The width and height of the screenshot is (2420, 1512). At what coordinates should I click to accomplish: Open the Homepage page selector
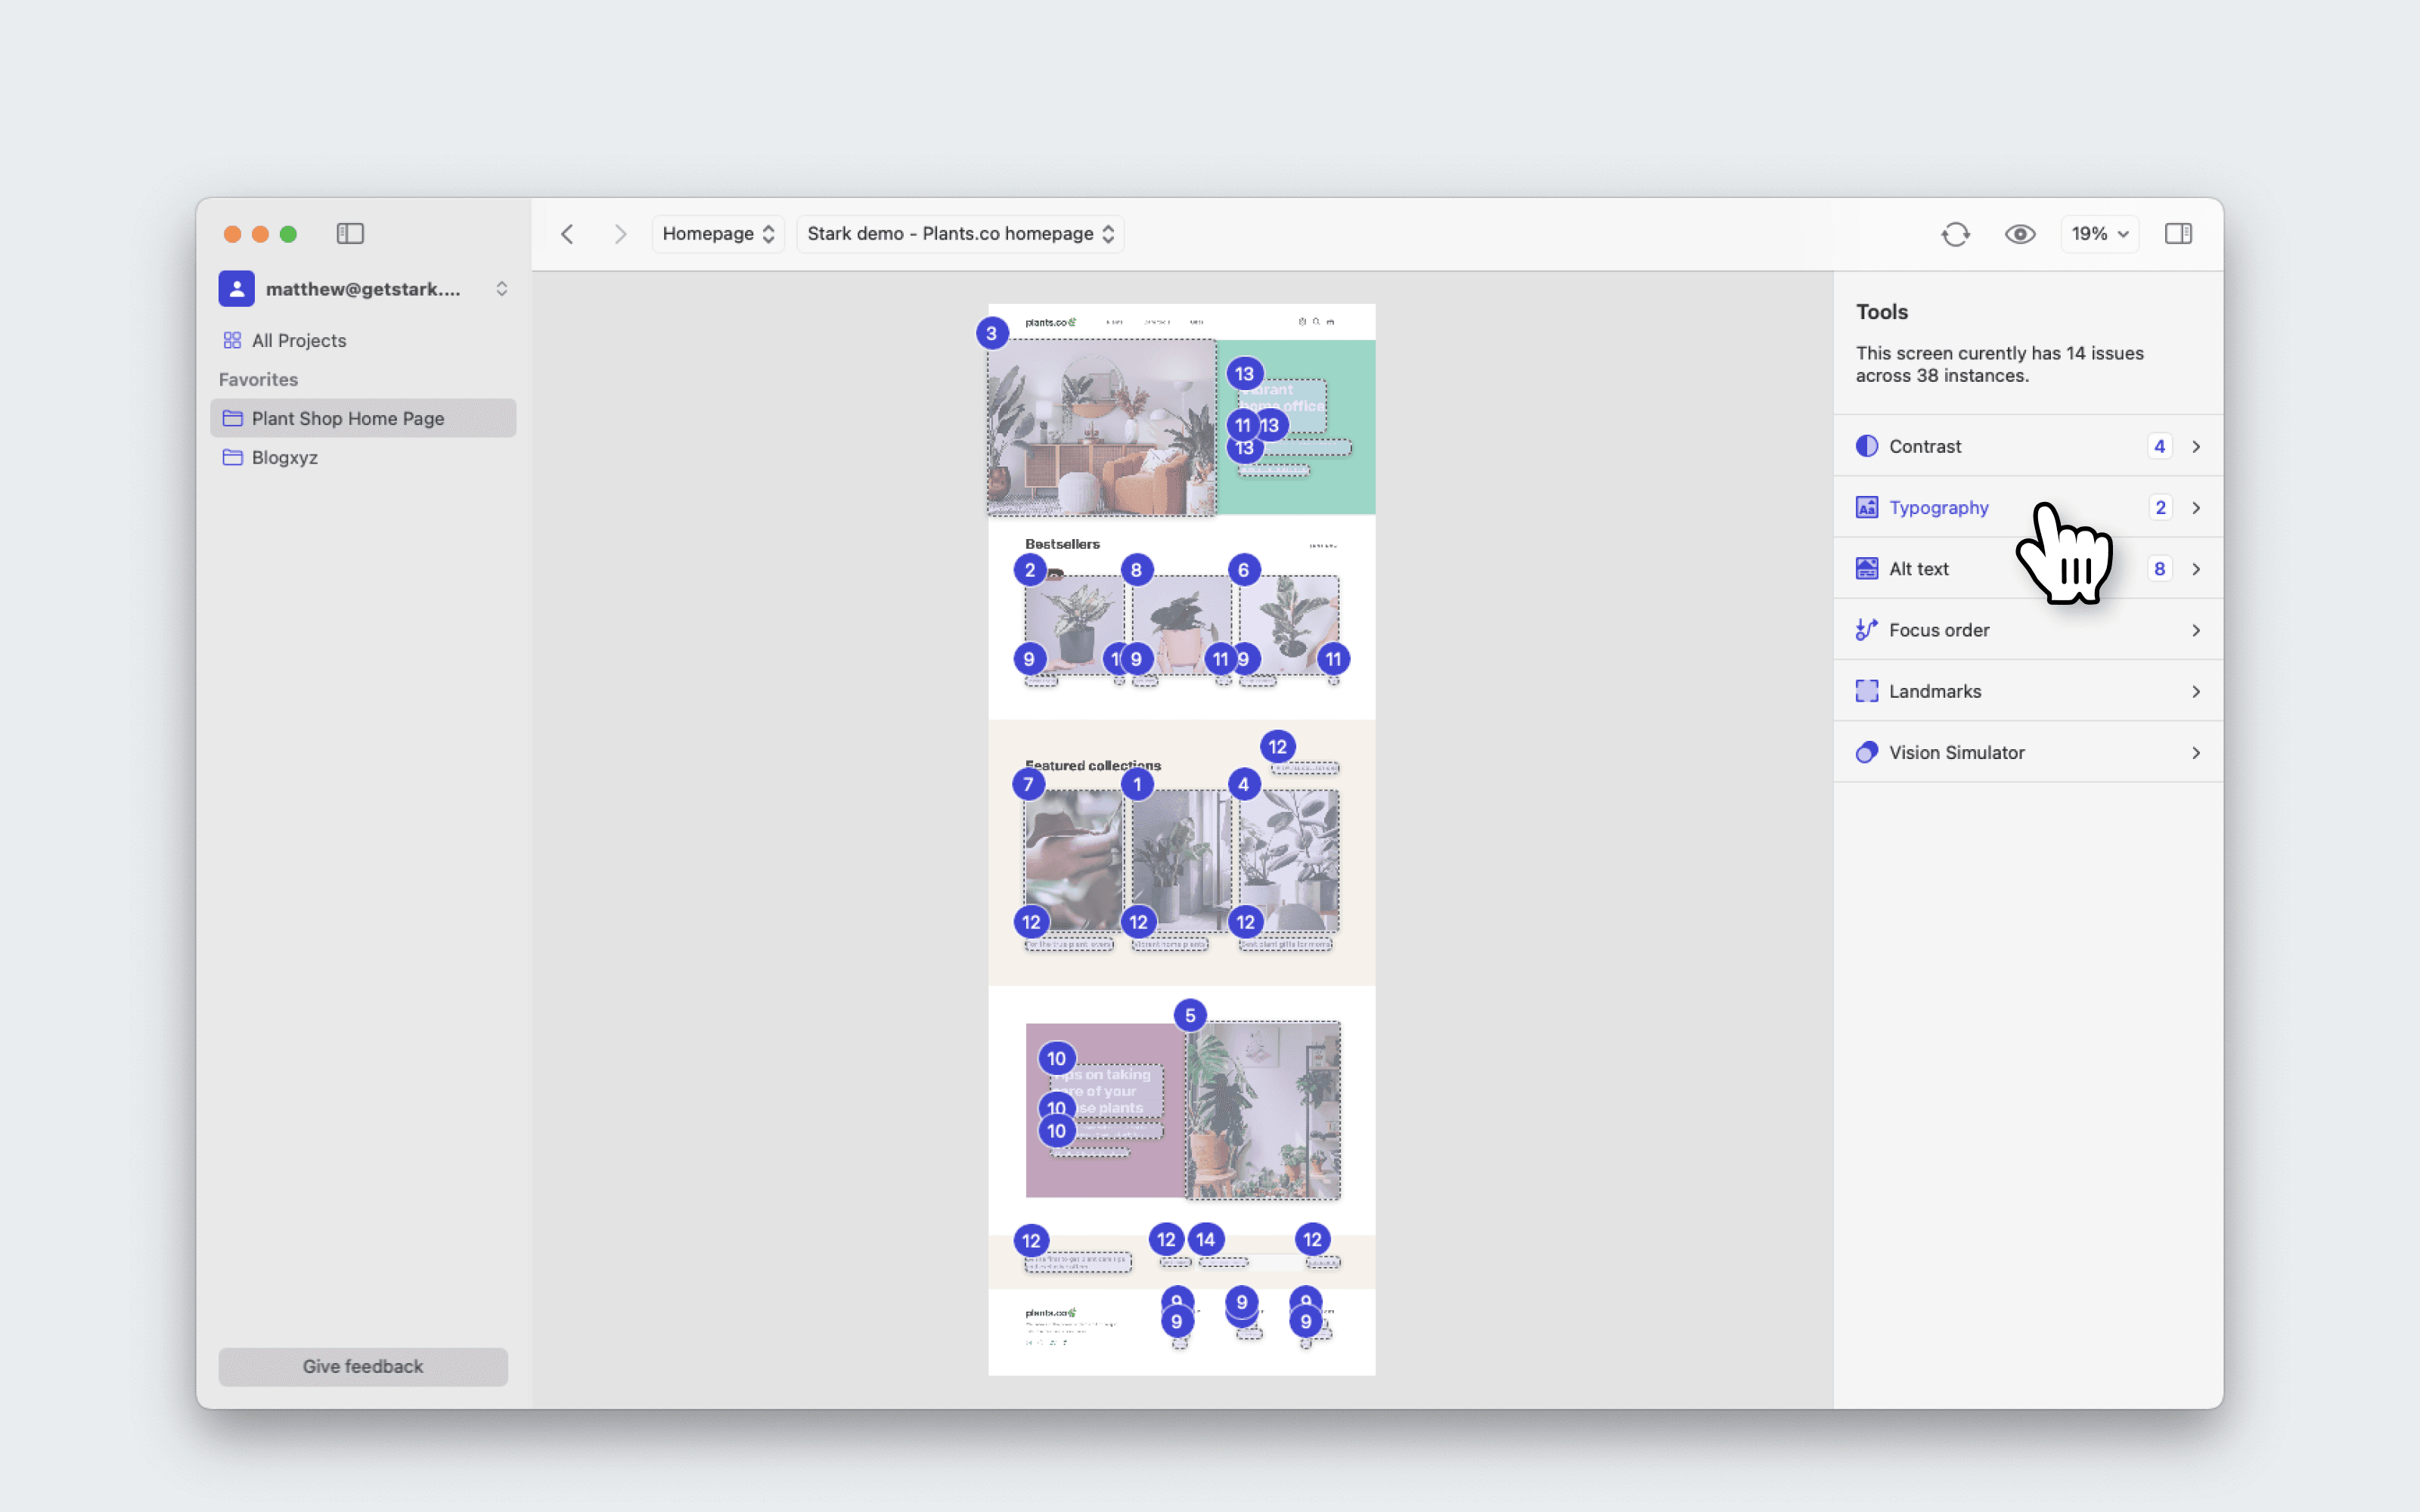pyautogui.click(x=718, y=233)
